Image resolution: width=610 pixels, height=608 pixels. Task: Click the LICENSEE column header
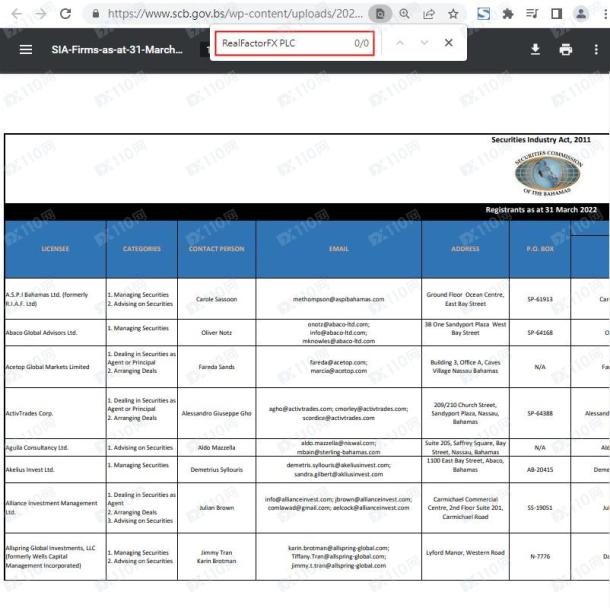point(55,249)
